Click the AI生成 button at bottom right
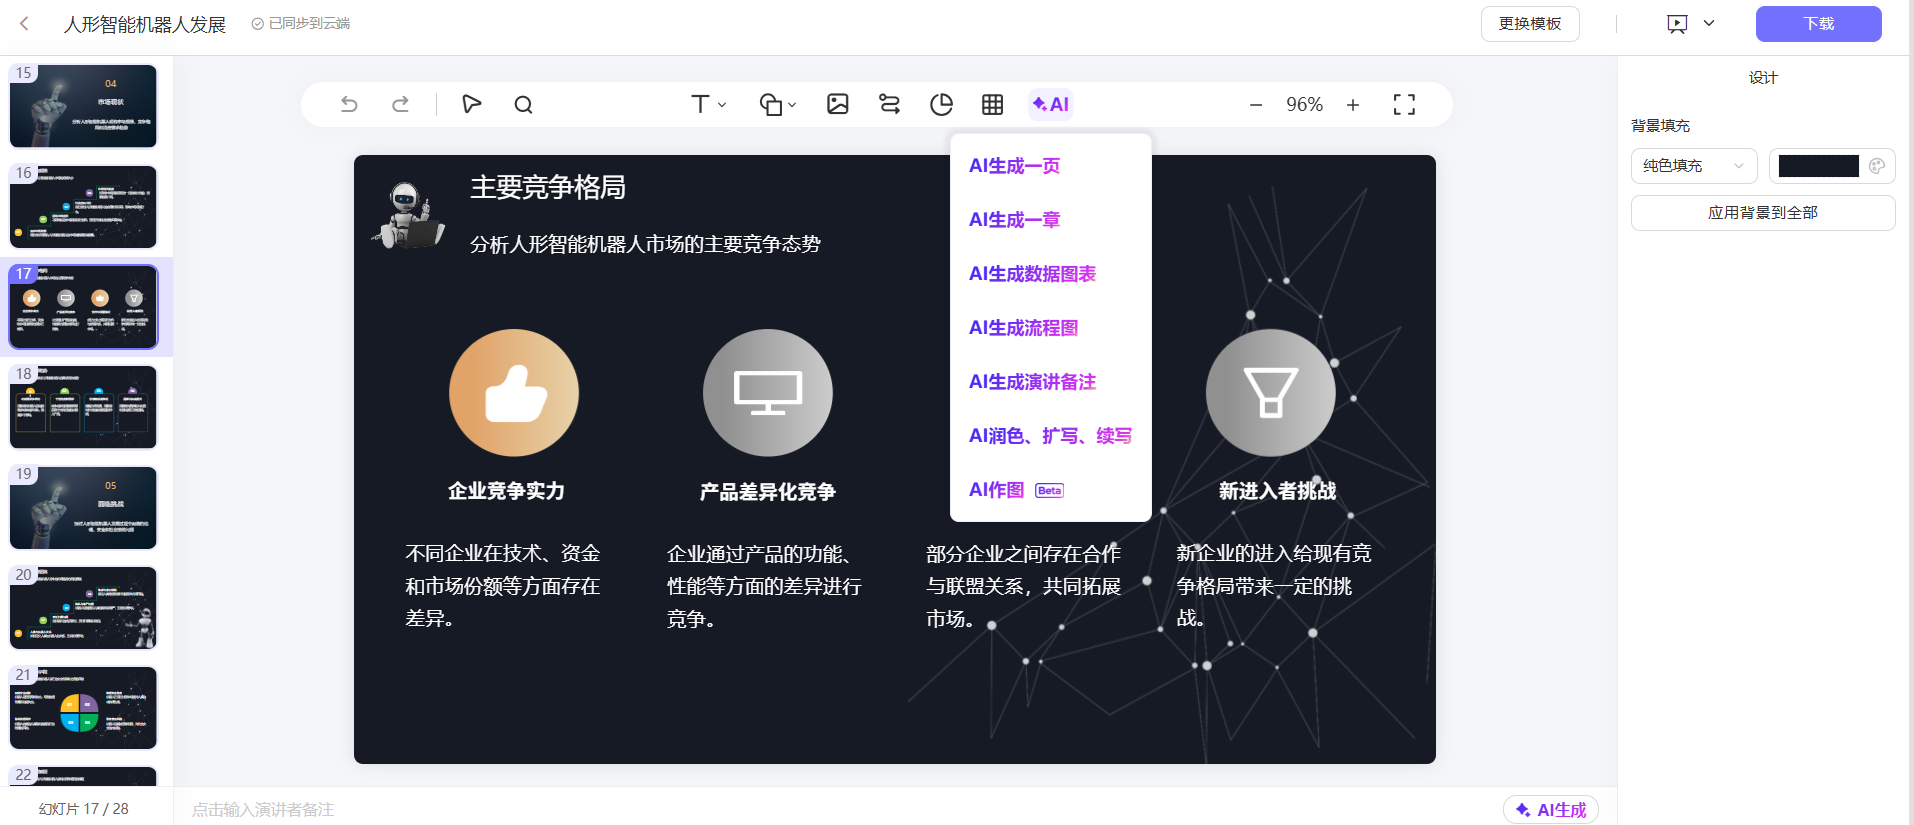Screen dimensions: 1914x825 (1551, 810)
